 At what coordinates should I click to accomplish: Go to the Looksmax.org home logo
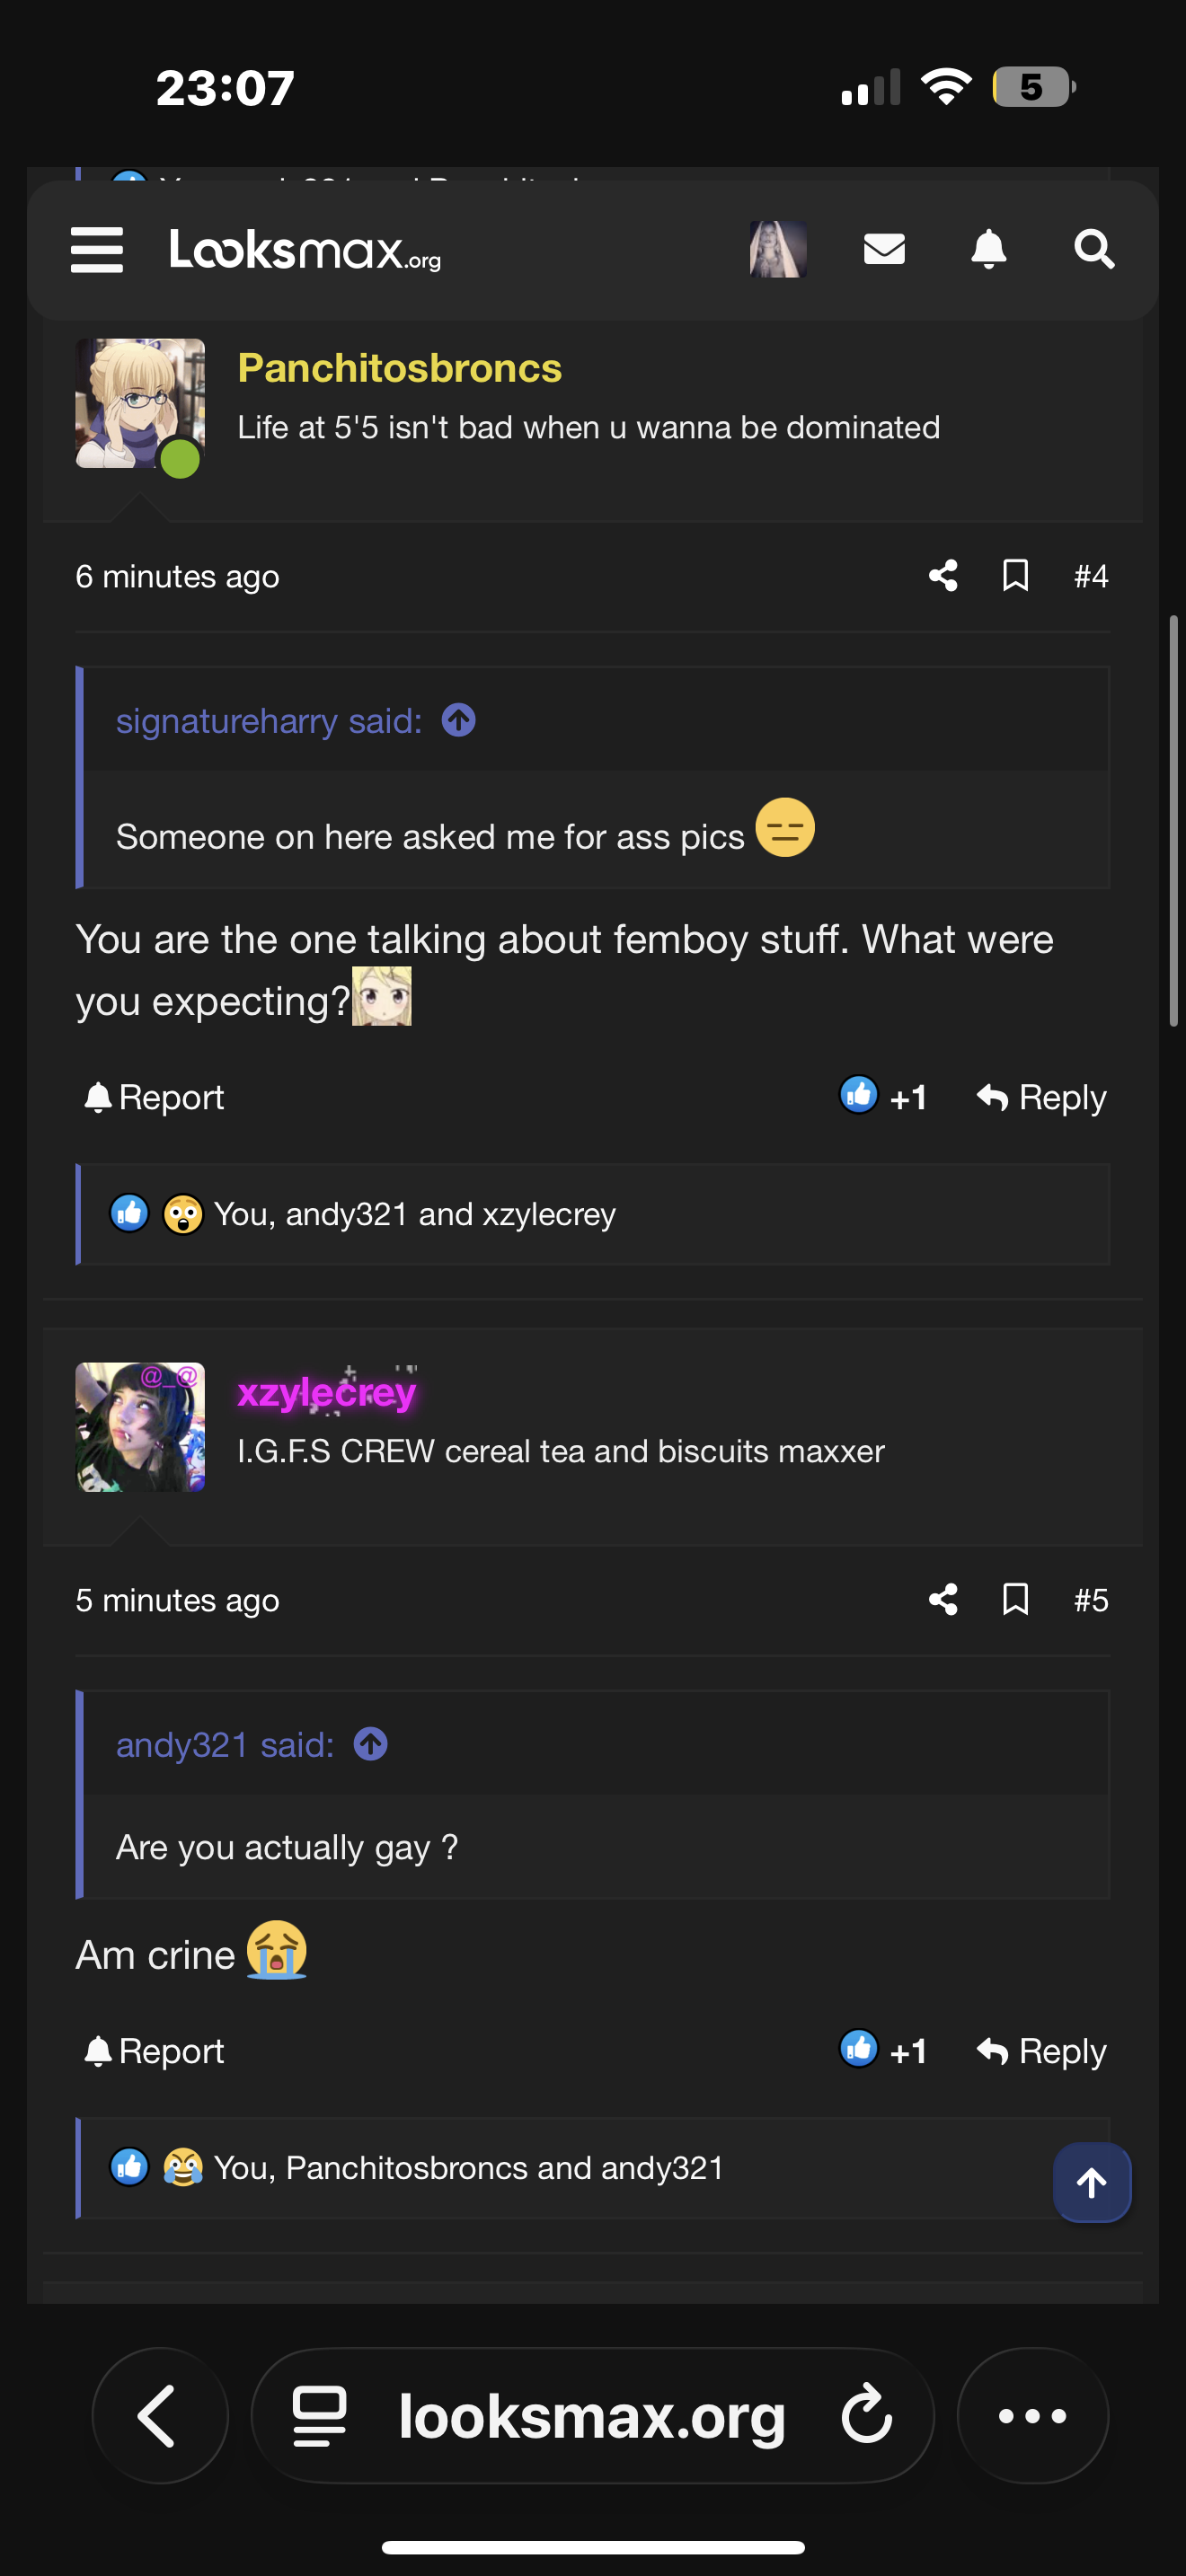pyautogui.click(x=305, y=249)
